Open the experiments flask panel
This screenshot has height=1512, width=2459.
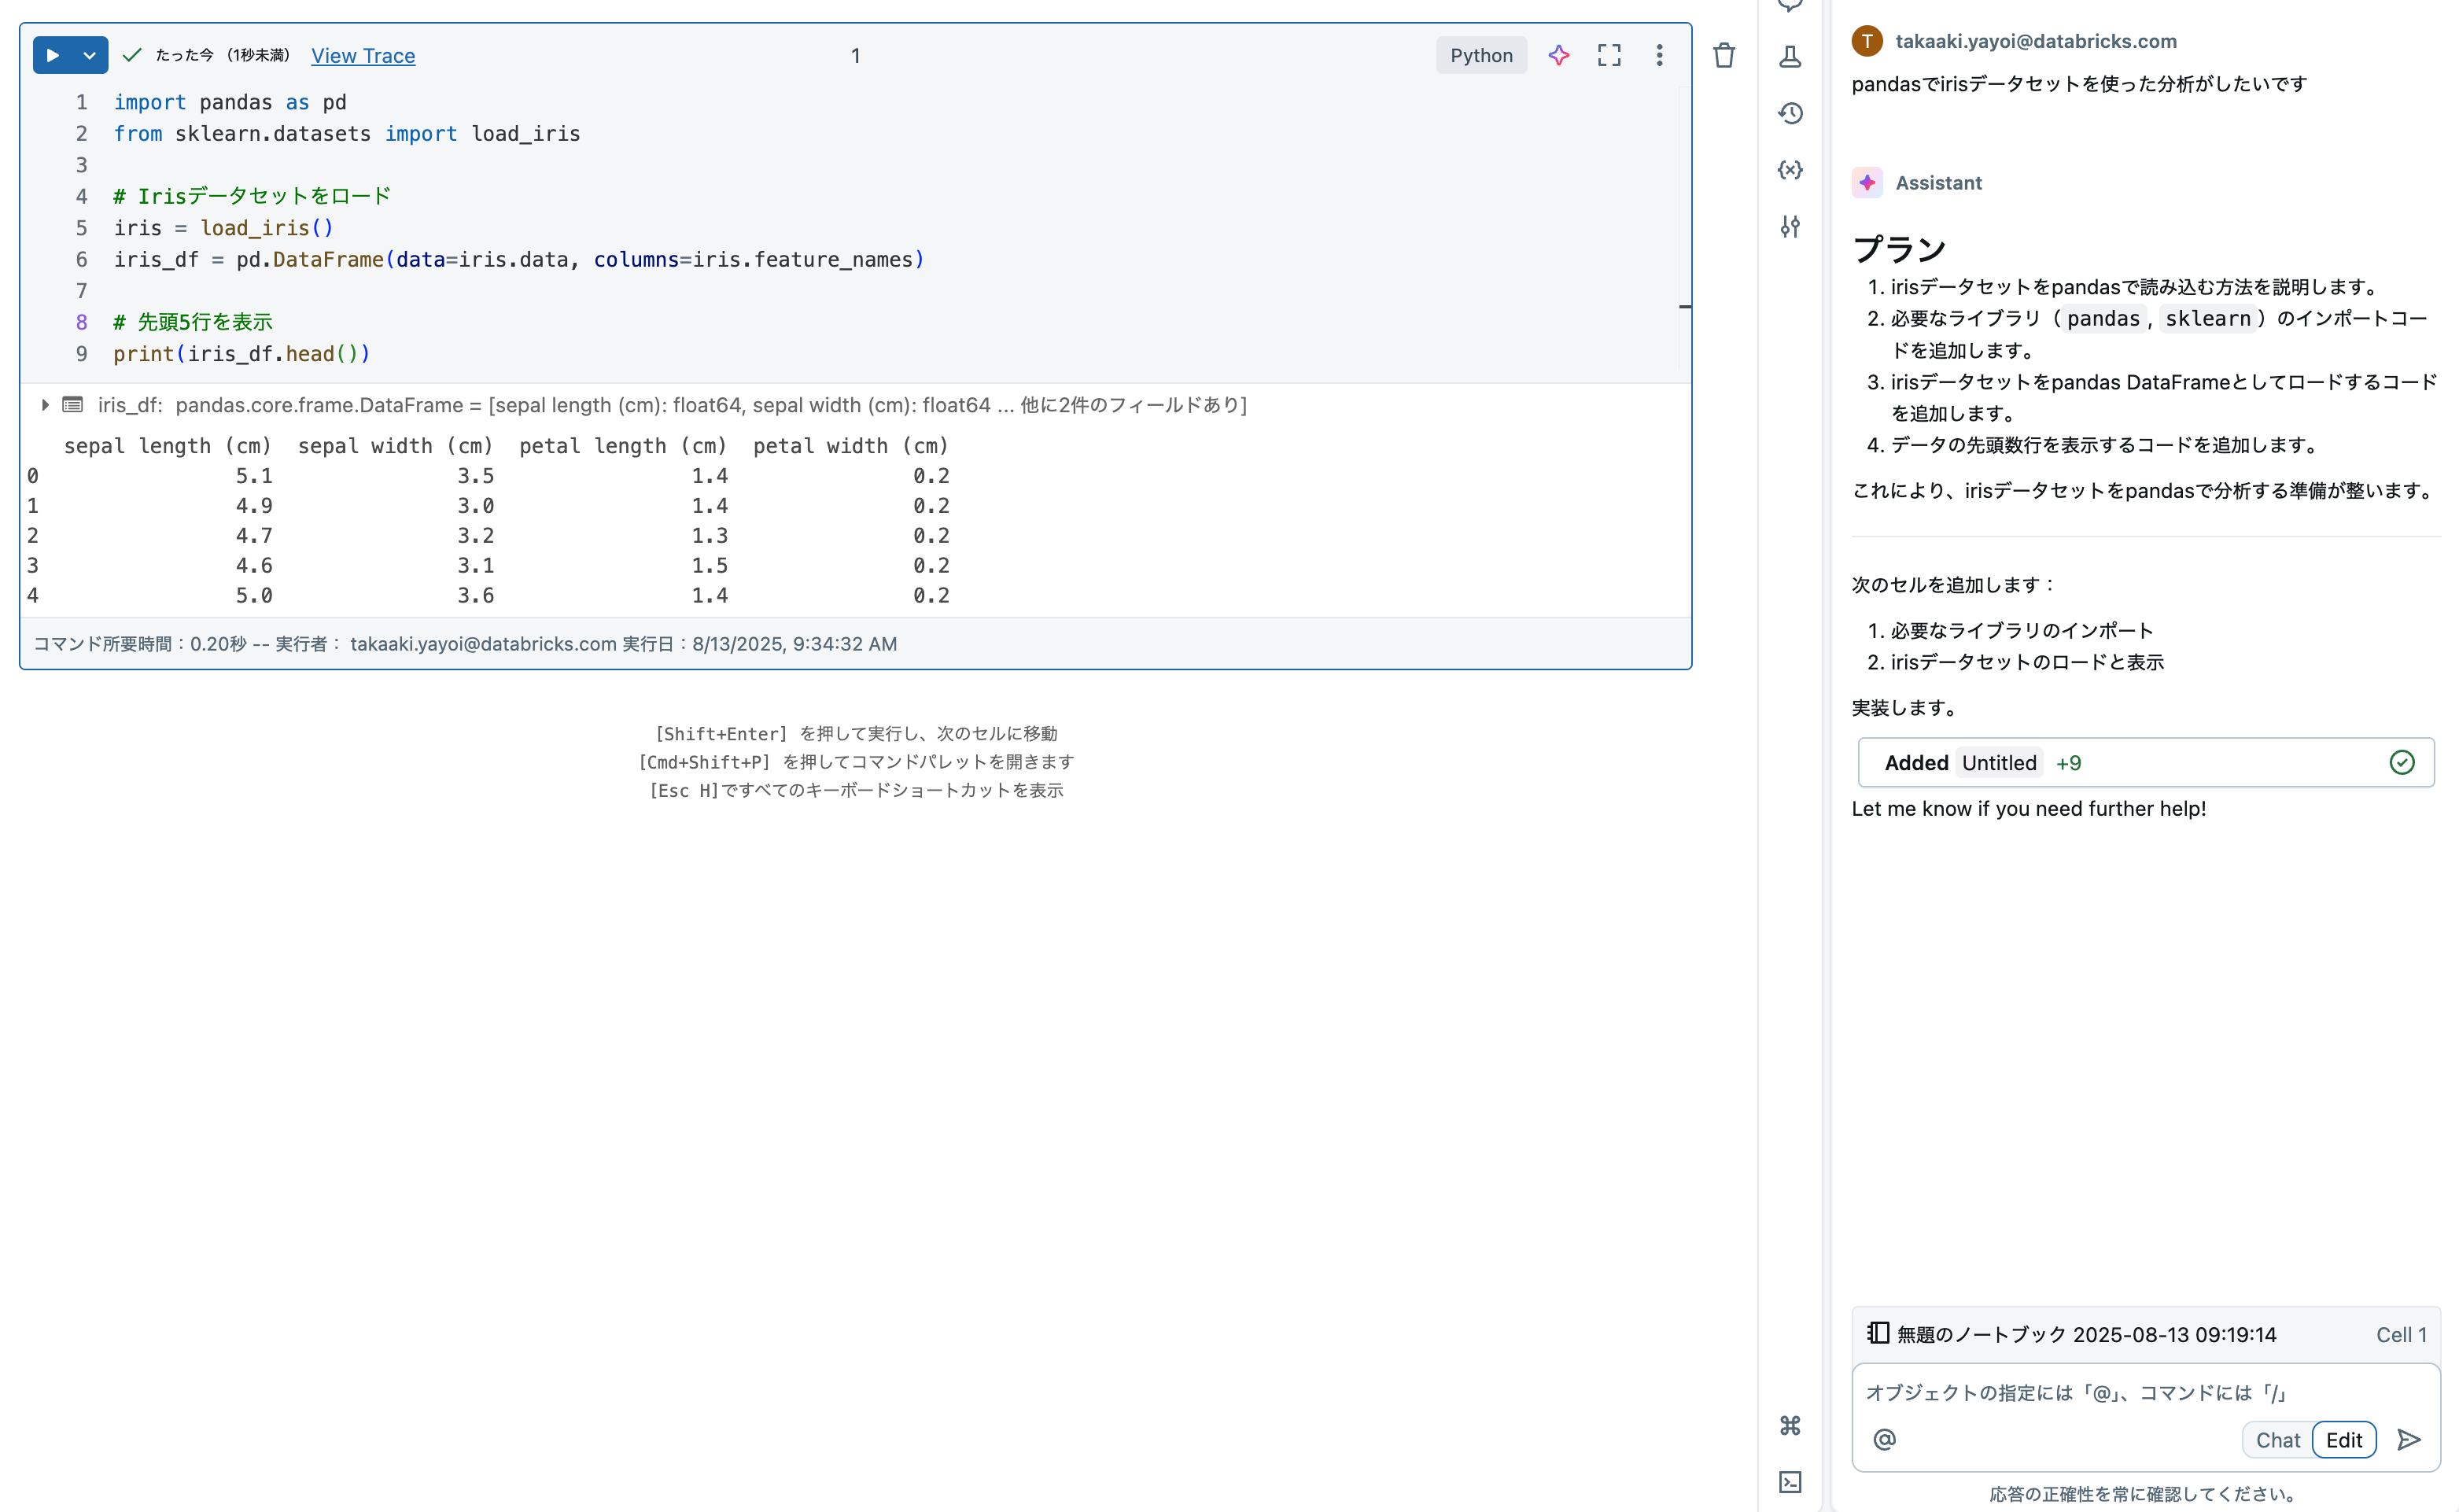pos(1790,57)
